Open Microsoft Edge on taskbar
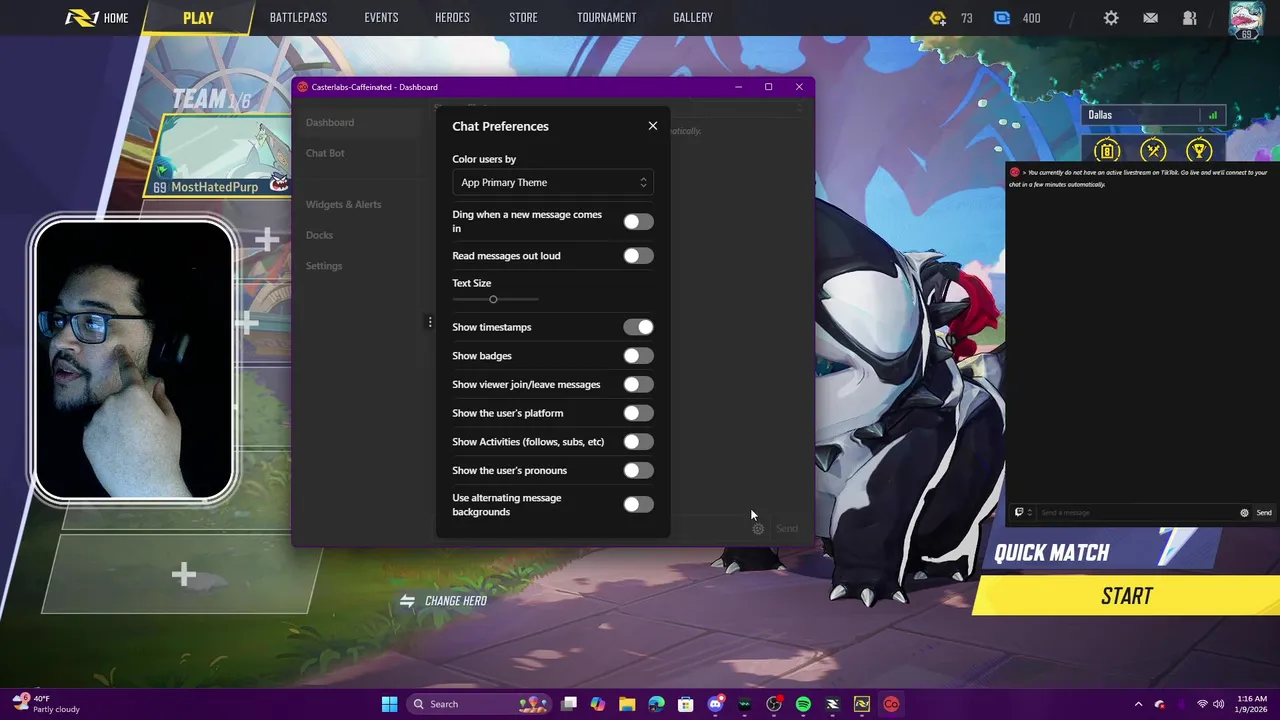The image size is (1280, 720). pos(656,704)
